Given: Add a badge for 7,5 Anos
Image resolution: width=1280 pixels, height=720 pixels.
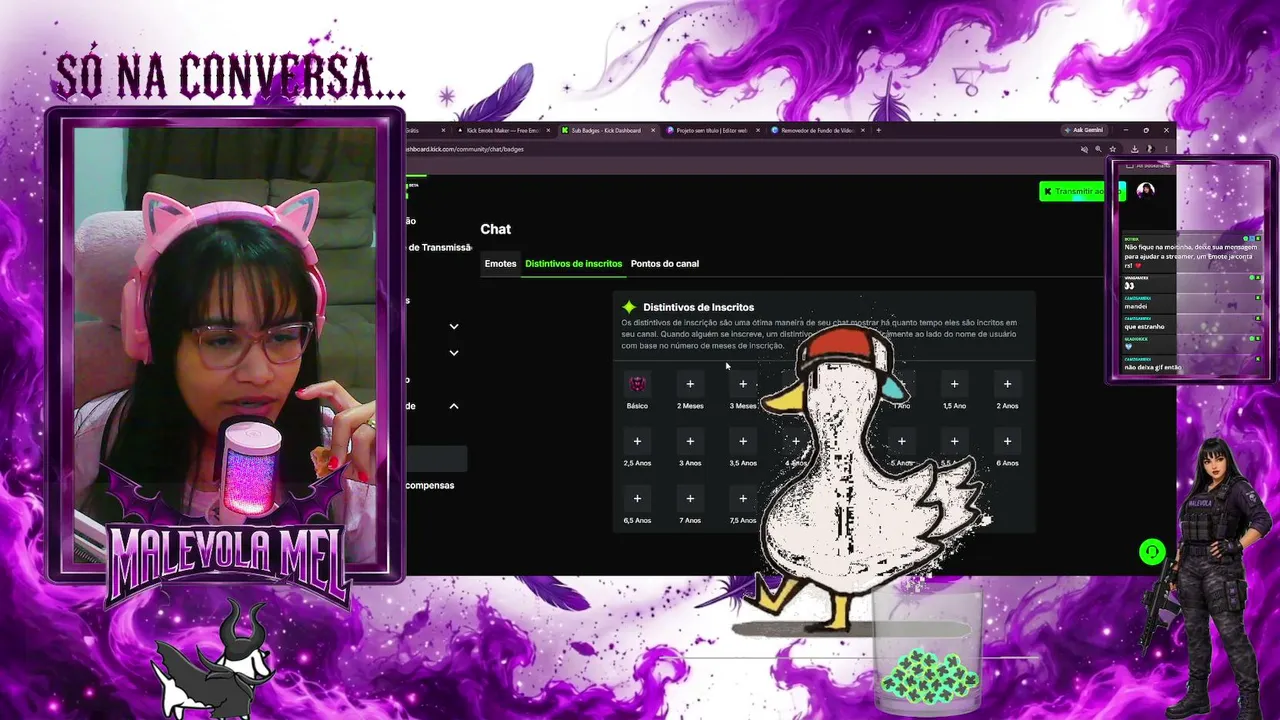Looking at the screenshot, I should pyautogui.click(x=743, y=498).
